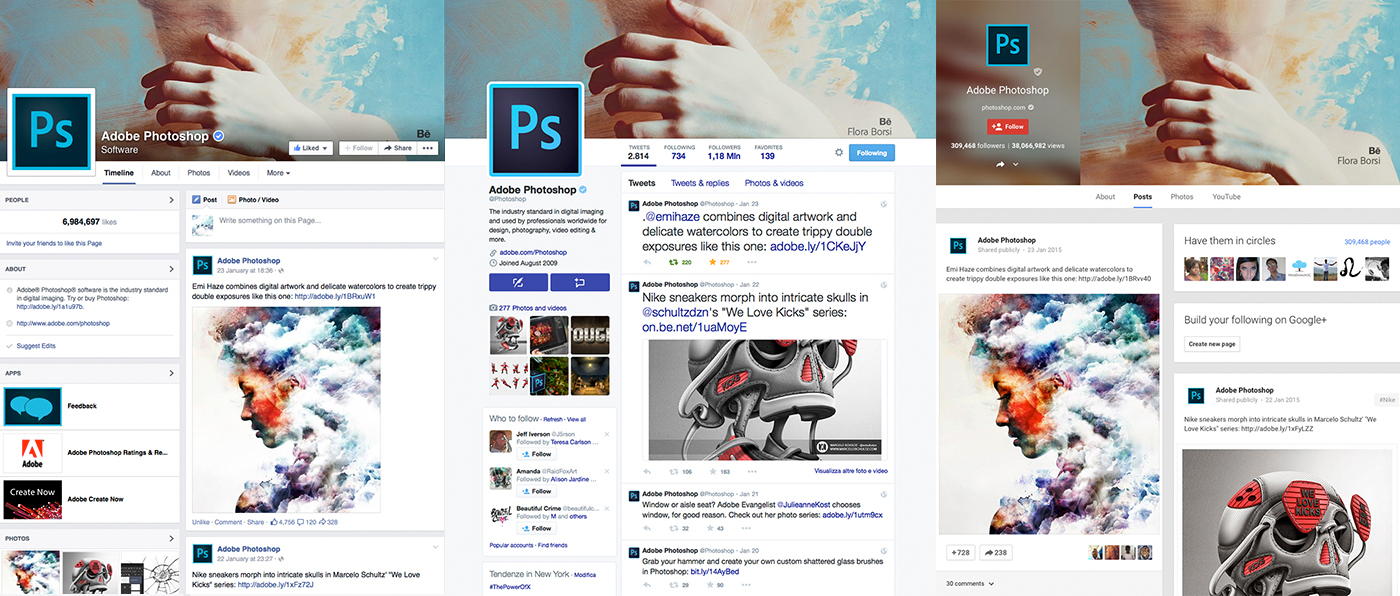Retweet the emihaze tweet showing 220
This screenshot has width=1400, height=596.
(673, 262)
